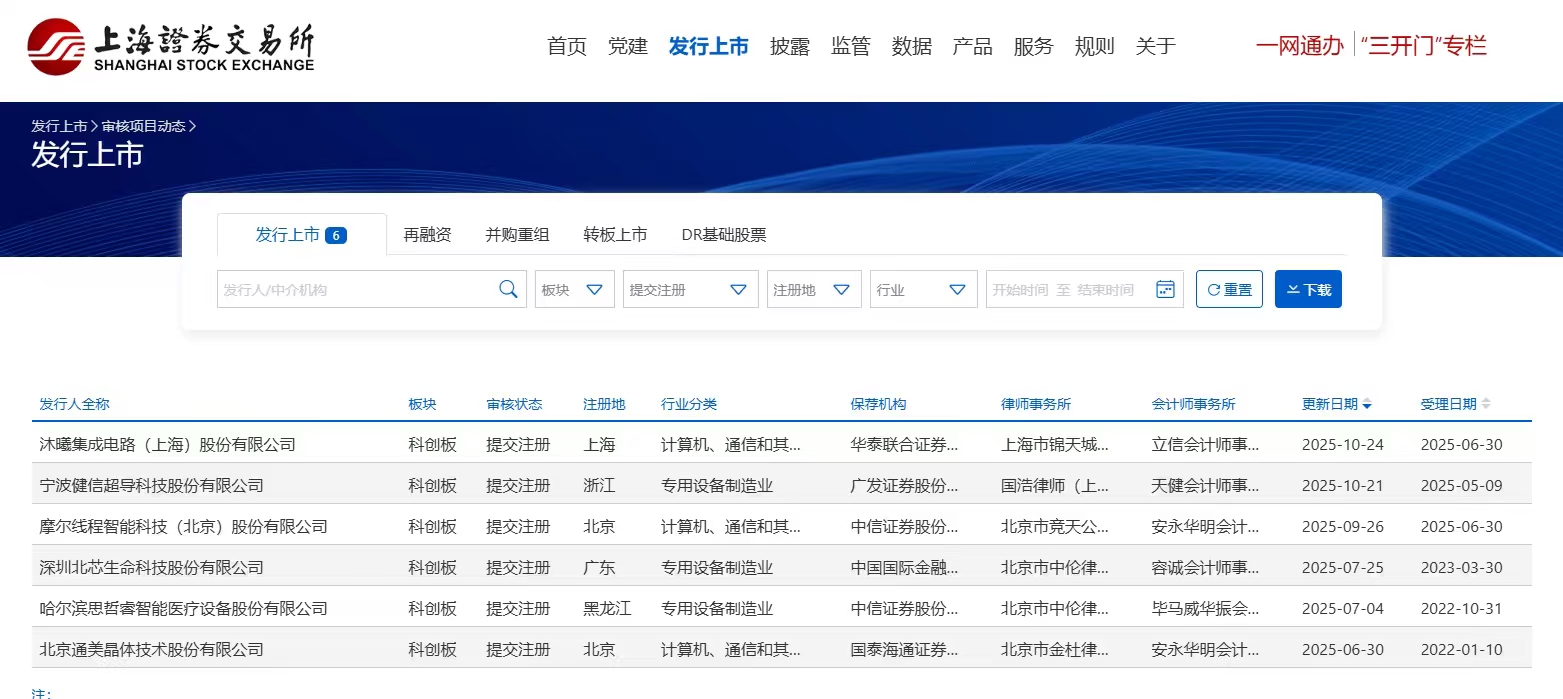The image size is (1563, 699).
Task: Select the 发行上市 tab with badge 6
Action: [301, 235]
